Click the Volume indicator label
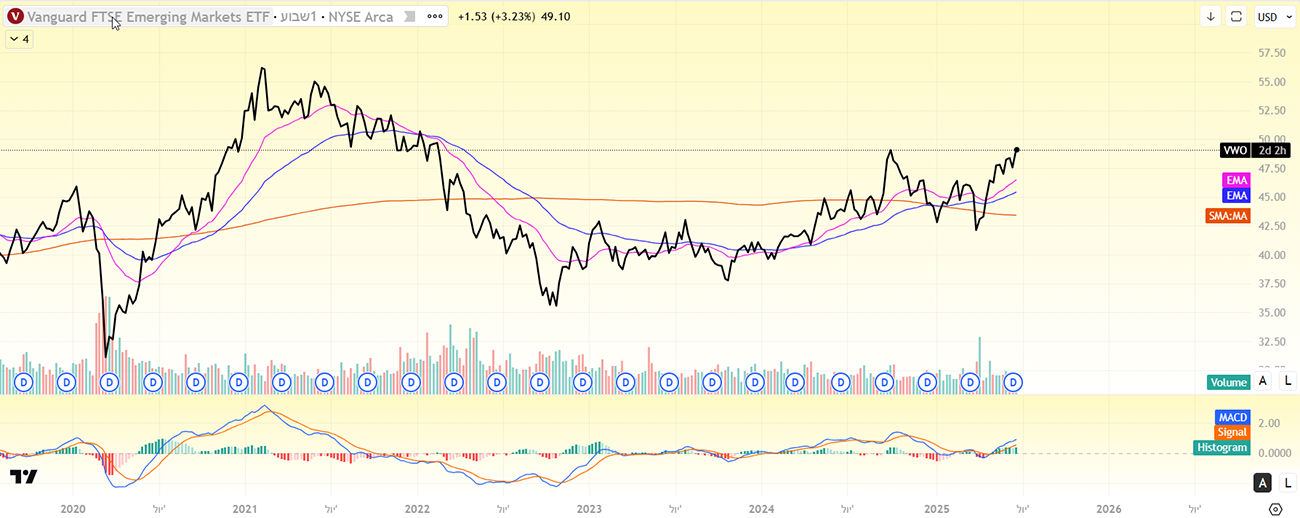This screenshot has height=518, width=1300. pos(1229,382)
